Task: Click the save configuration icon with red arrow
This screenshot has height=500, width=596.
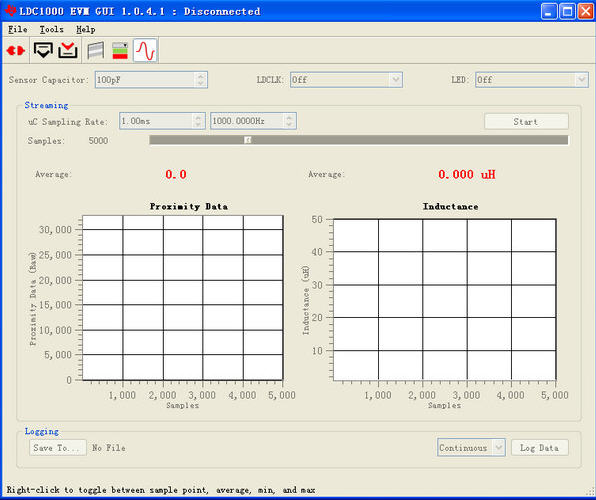Action: point(68,50)
